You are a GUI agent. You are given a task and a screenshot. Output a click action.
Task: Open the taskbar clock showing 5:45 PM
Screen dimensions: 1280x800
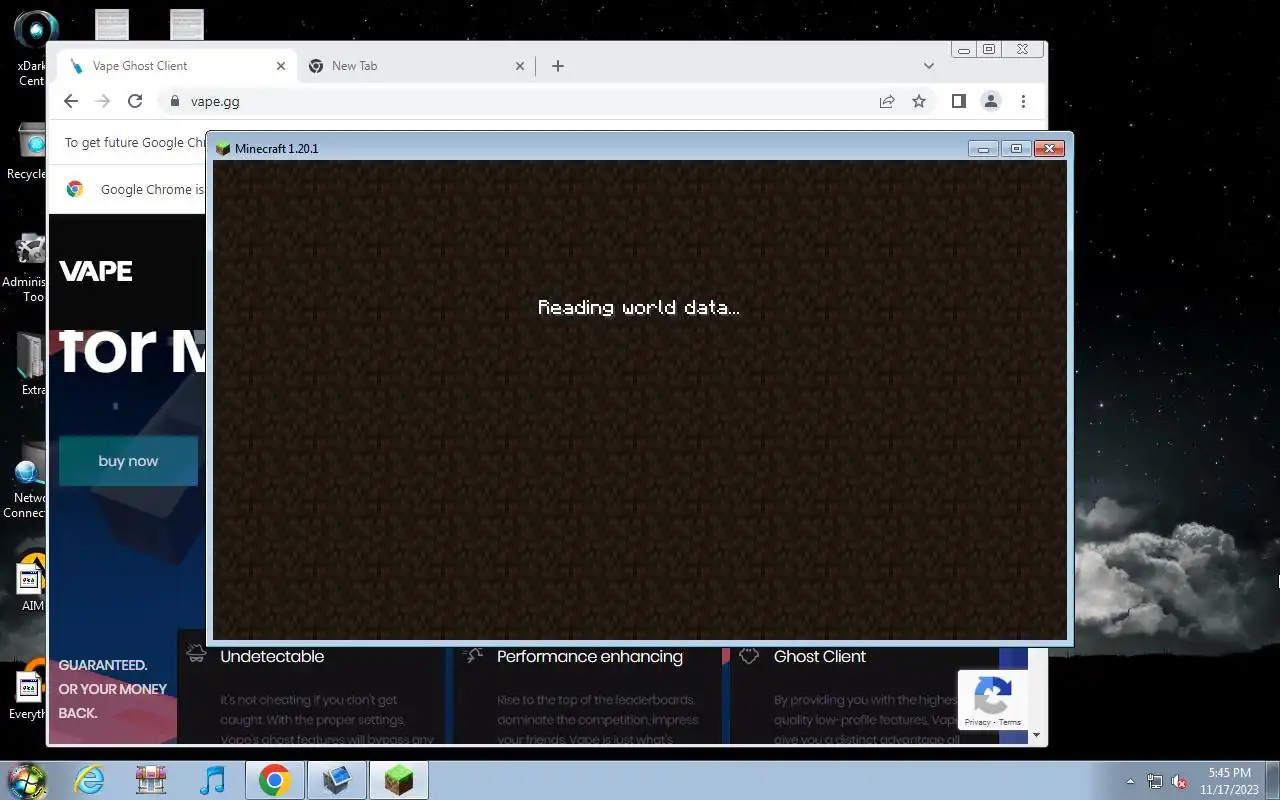[1229, 780]
